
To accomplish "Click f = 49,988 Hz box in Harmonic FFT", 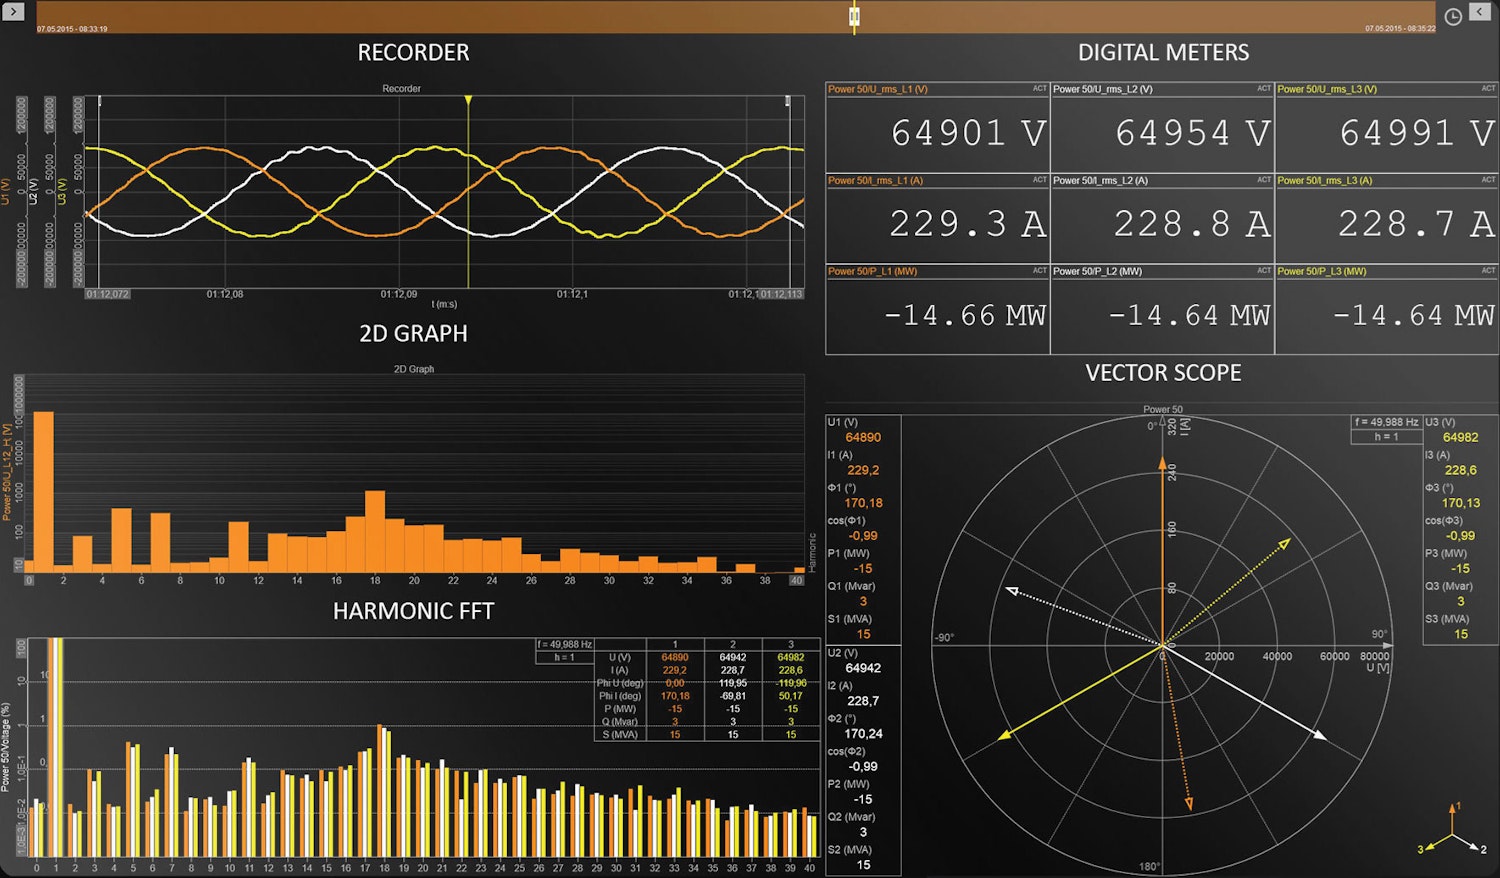I will coord(565,644).
